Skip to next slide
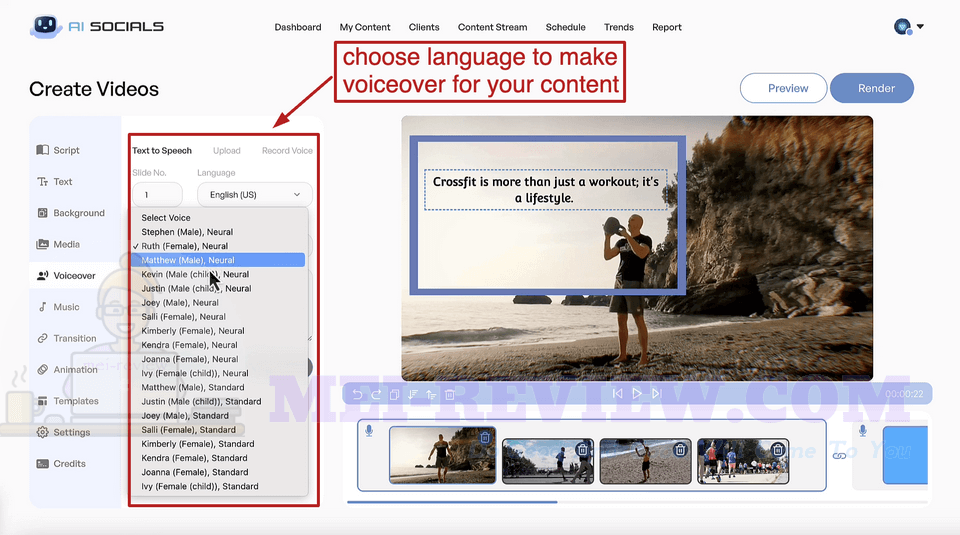The height and width of the screenshot is (535, 960). click(x=656, y=394)
